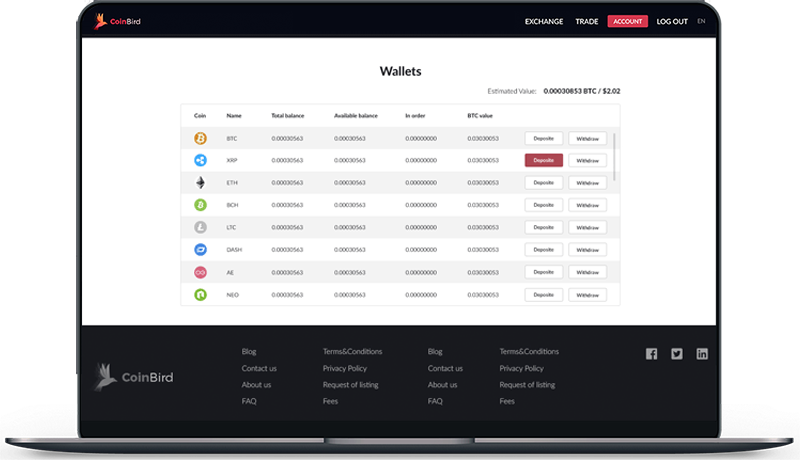Click the Ethereum (ETH) coin icon
Viewport: 800px width, 460px height.
pos(200,183)
